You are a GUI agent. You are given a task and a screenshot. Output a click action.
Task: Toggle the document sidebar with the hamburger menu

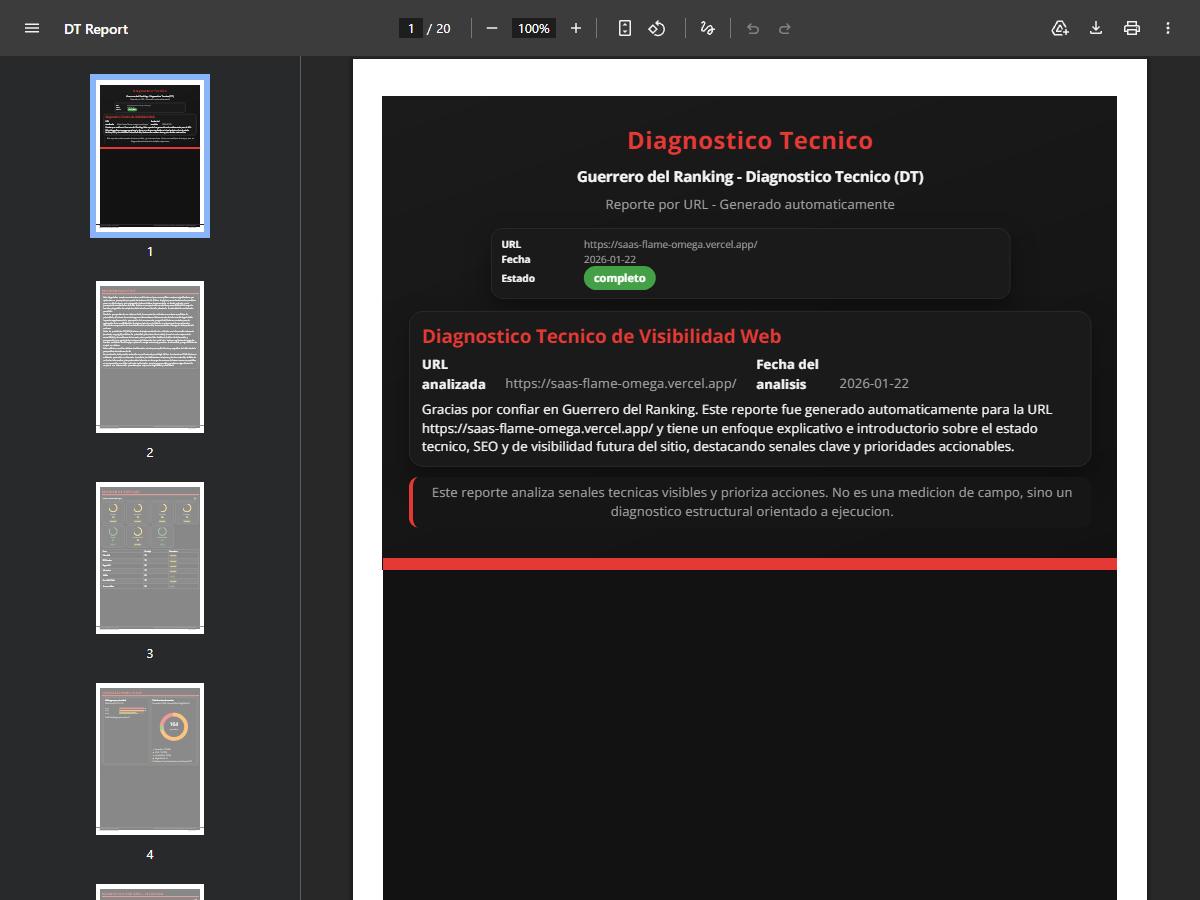pos(32,28)
